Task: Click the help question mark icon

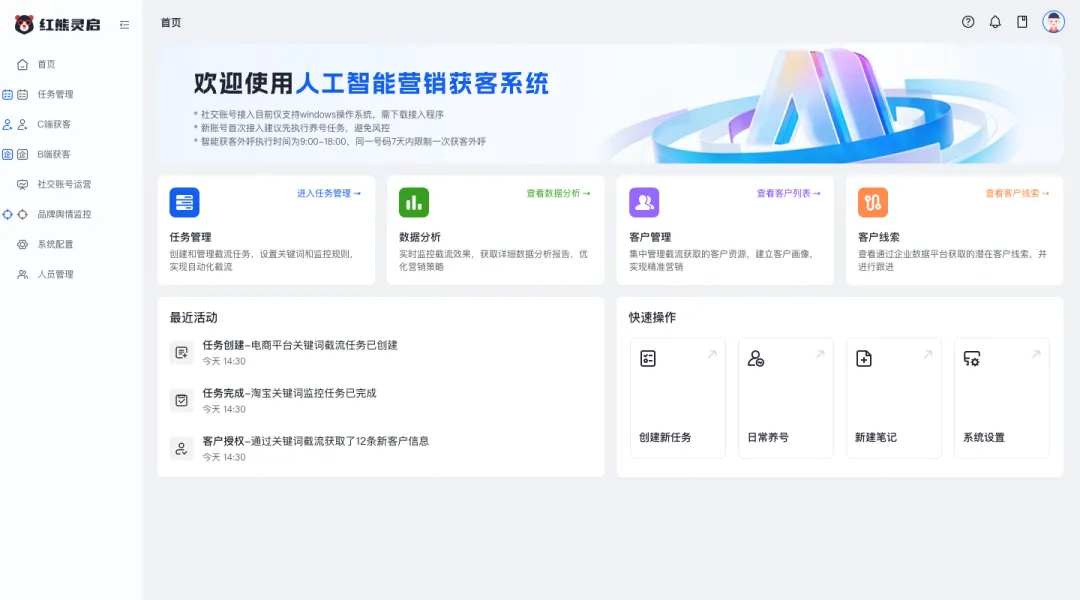Action: pyautogui.click(x=967, y=21)
